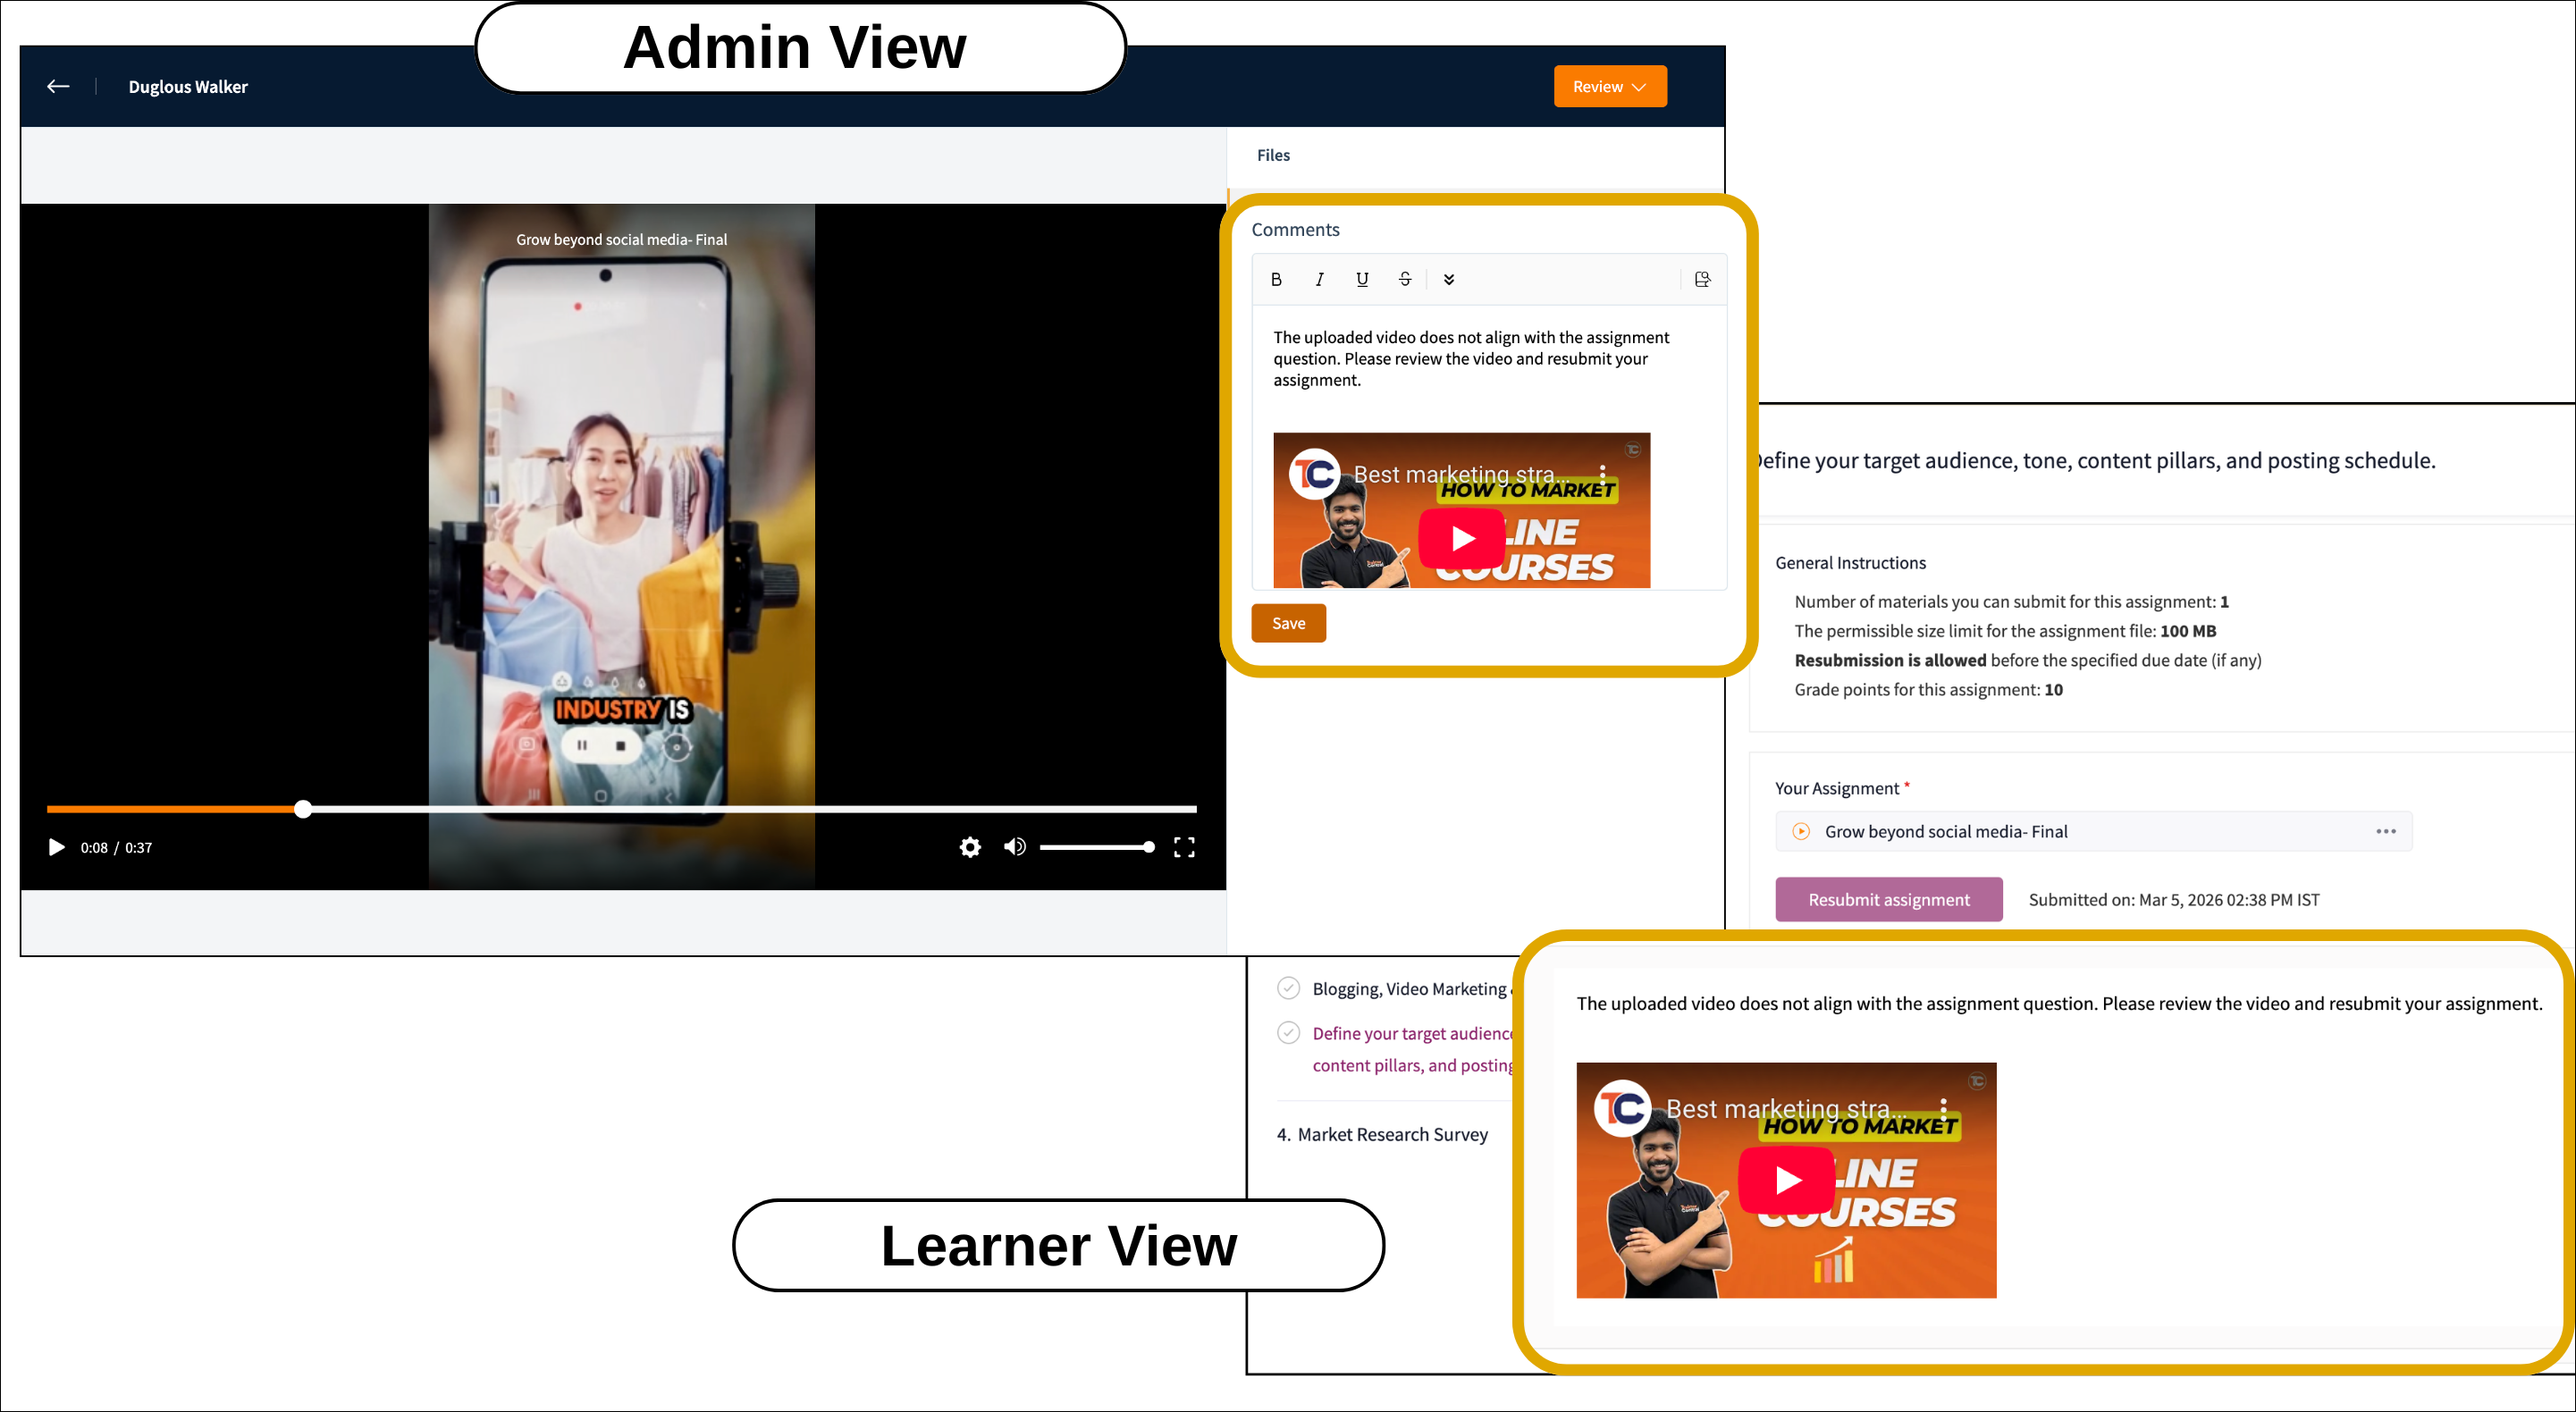Viewport: 2576px width, 1412px height.
Task: Apply italic formatting in Comments toolbar
Action: point(1319,279)
